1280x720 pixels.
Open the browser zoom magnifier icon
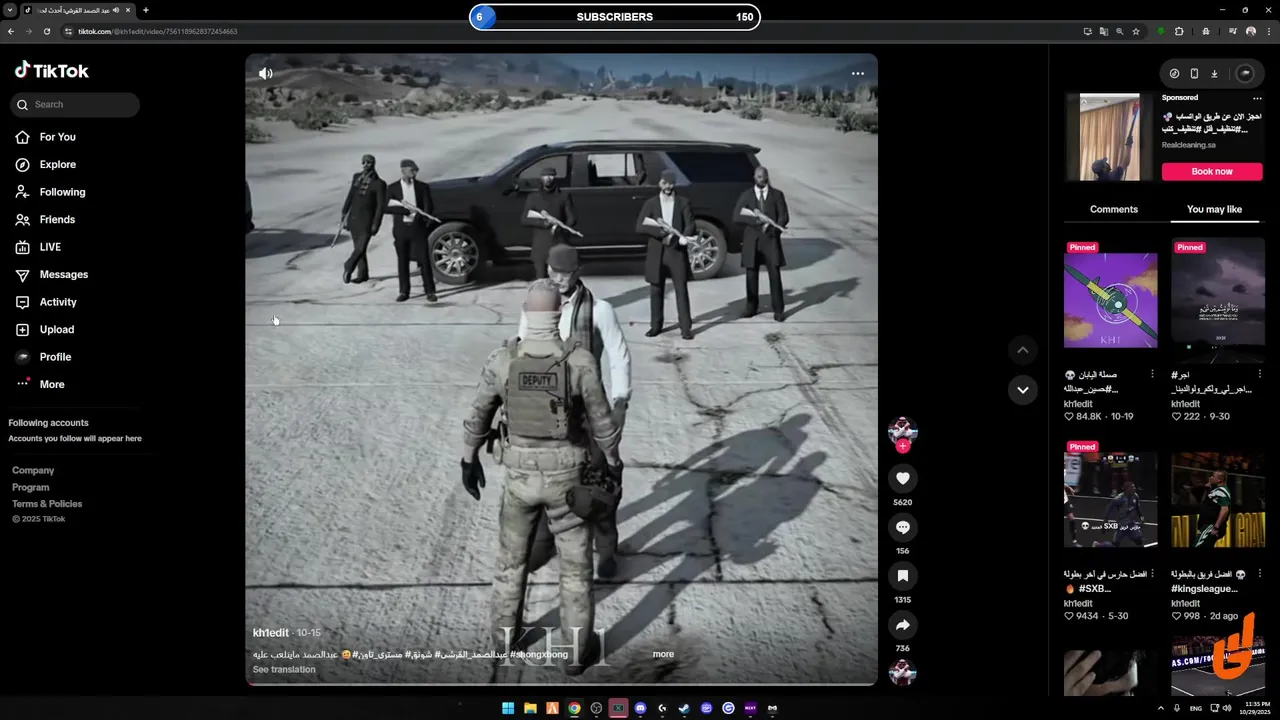pyautogui.click(x=1120, y=31)
